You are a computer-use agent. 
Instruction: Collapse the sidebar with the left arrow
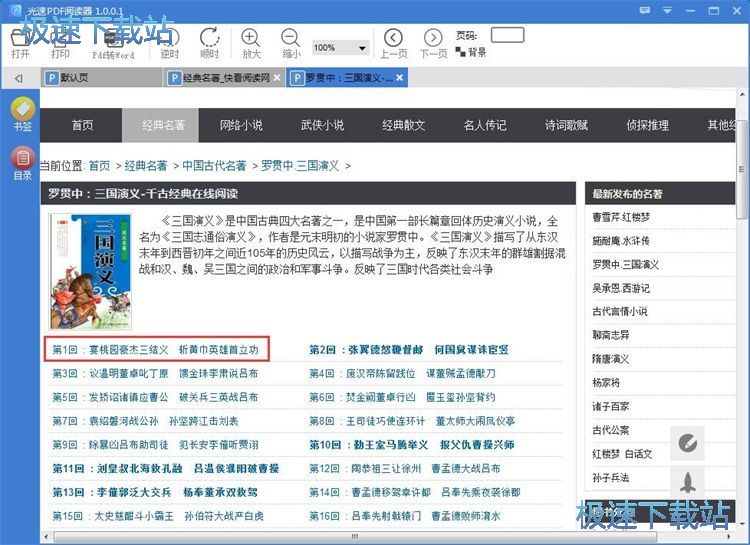18,78
